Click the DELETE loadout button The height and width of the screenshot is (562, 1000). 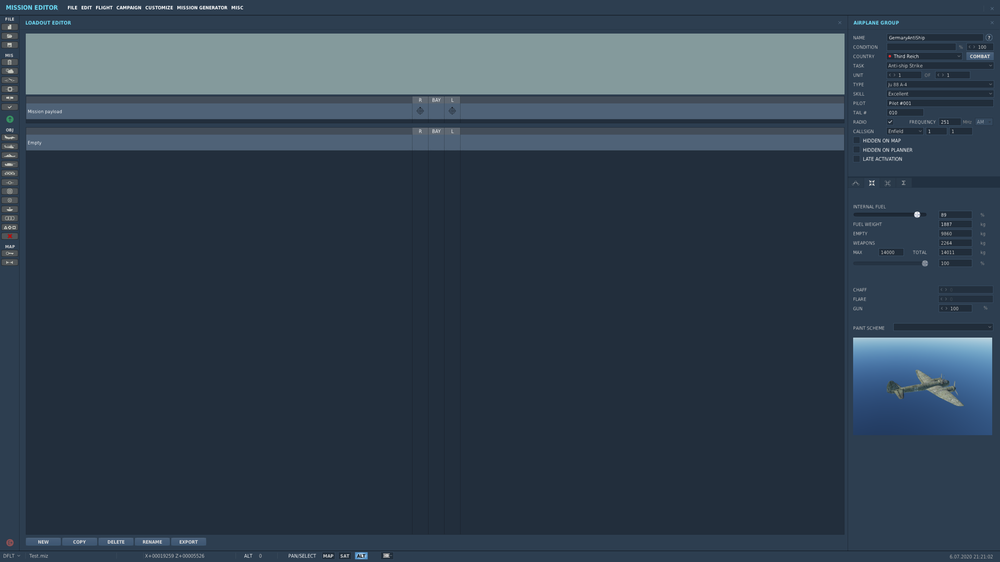[x=115, y=542]
